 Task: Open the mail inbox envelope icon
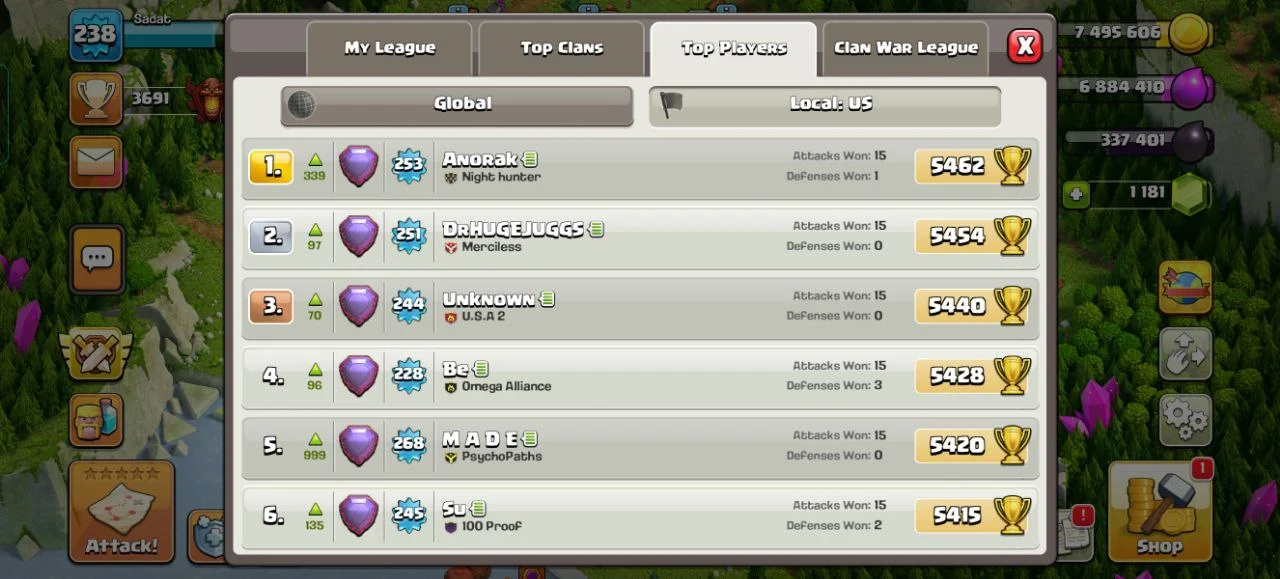tap(96, 162)
